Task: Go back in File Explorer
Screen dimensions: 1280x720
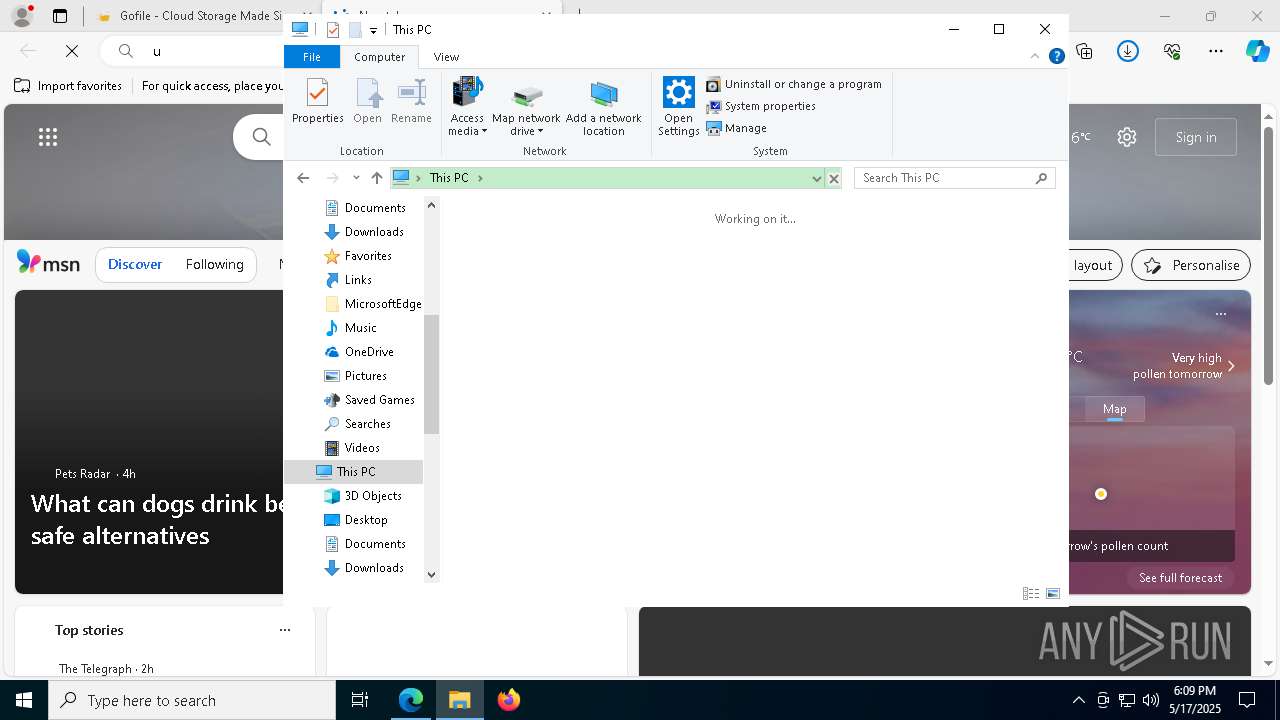Action: [303, 178]
